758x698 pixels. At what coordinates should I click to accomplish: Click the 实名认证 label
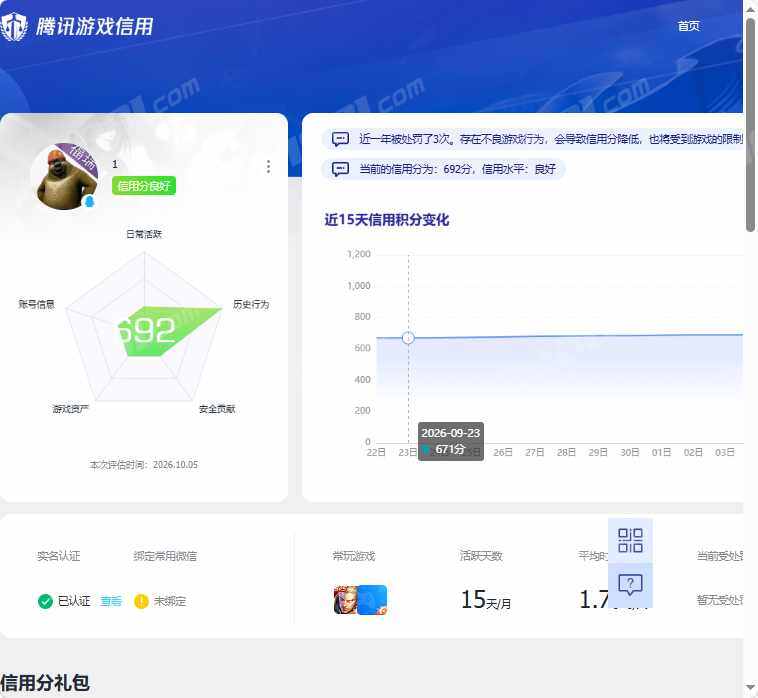[58, 556]
